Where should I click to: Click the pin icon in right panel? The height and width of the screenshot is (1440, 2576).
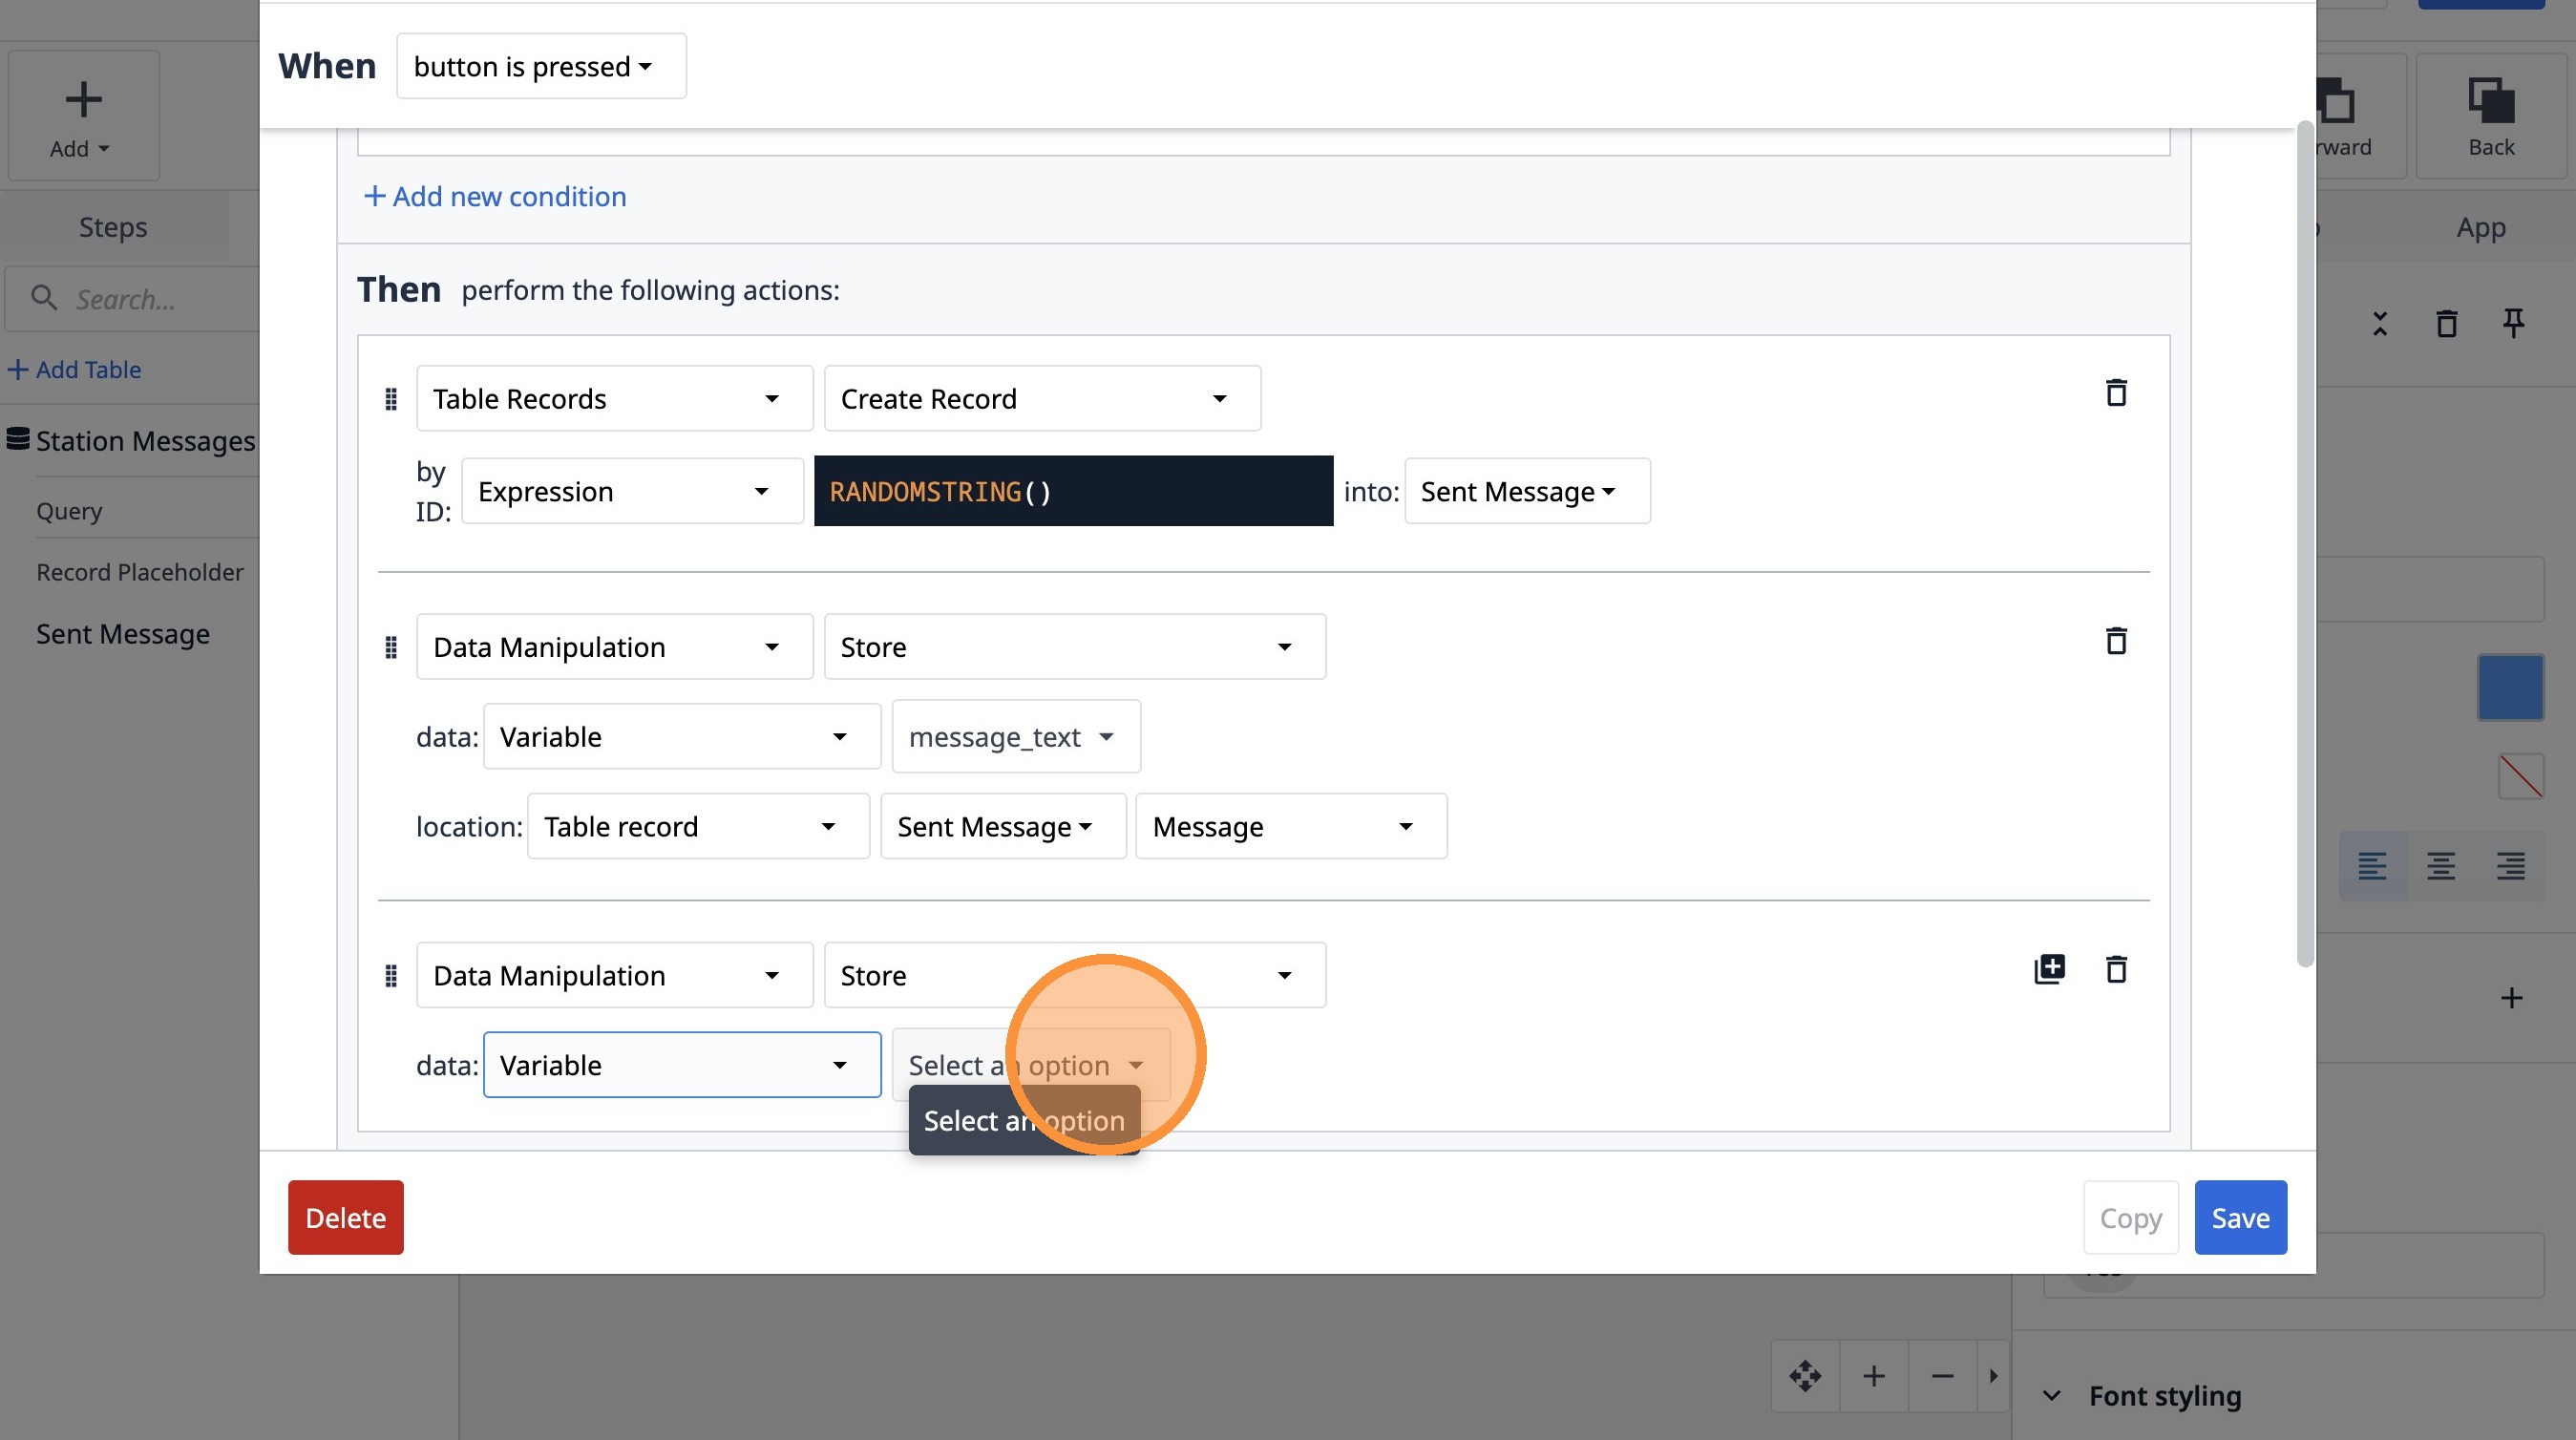tap(2513, 323)
